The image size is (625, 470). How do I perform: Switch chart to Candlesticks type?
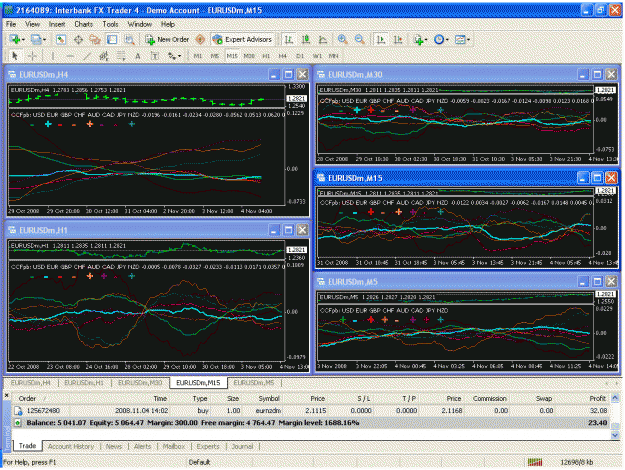click(x=306, y=39)
